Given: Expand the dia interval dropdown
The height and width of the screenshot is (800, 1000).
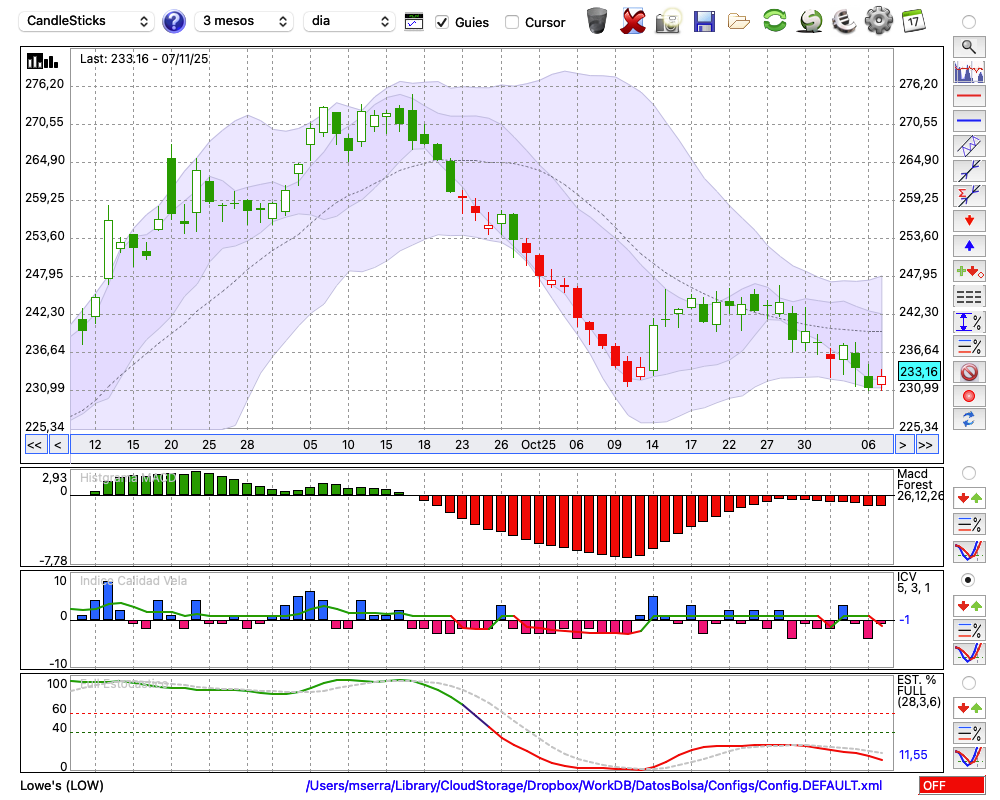Looking at the screenshot, I should (x=349, y=21).
